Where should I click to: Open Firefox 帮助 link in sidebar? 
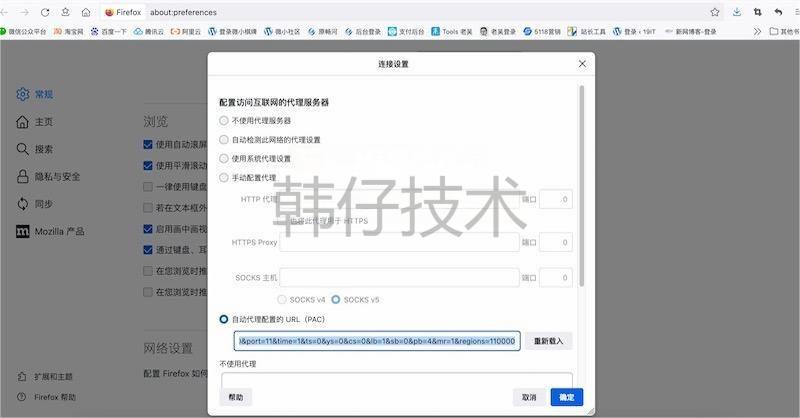(x=46, y=397)
